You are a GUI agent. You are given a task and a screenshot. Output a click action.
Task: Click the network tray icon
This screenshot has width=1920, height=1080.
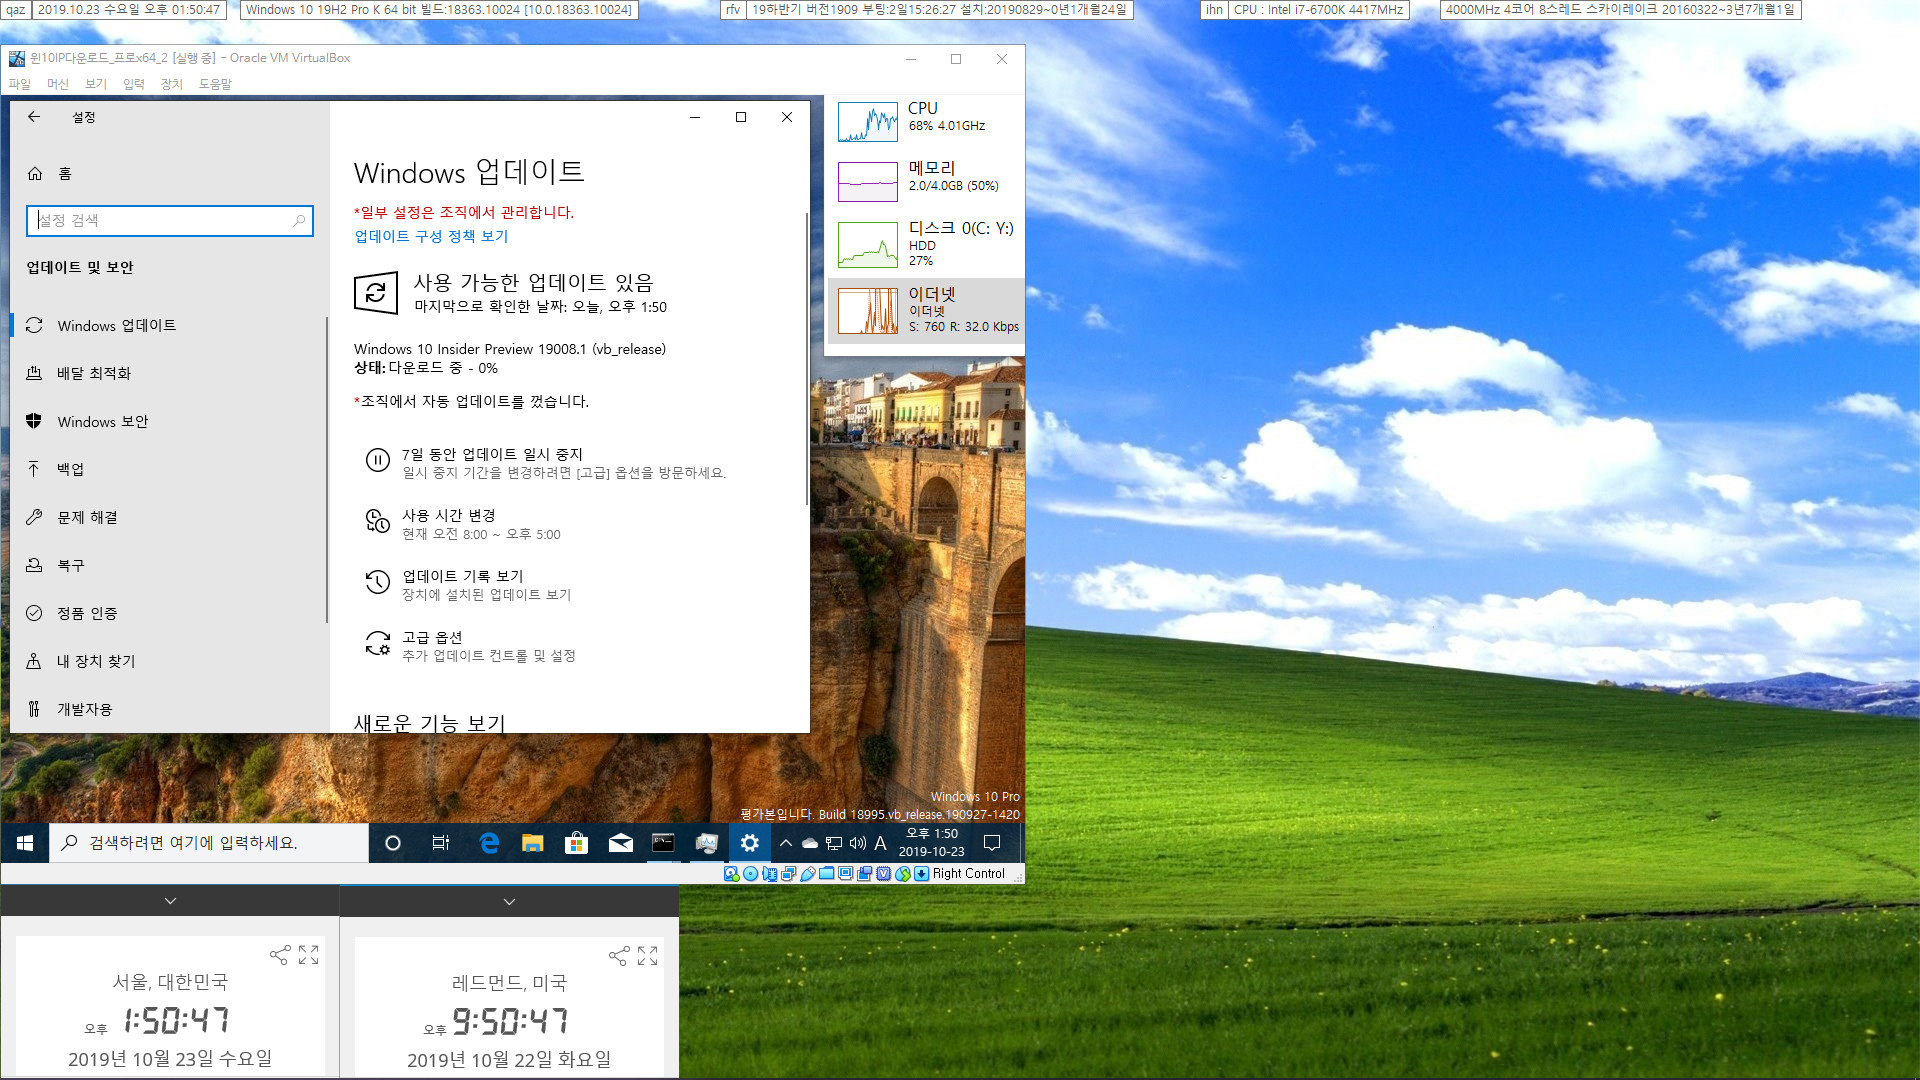(834, 843)
